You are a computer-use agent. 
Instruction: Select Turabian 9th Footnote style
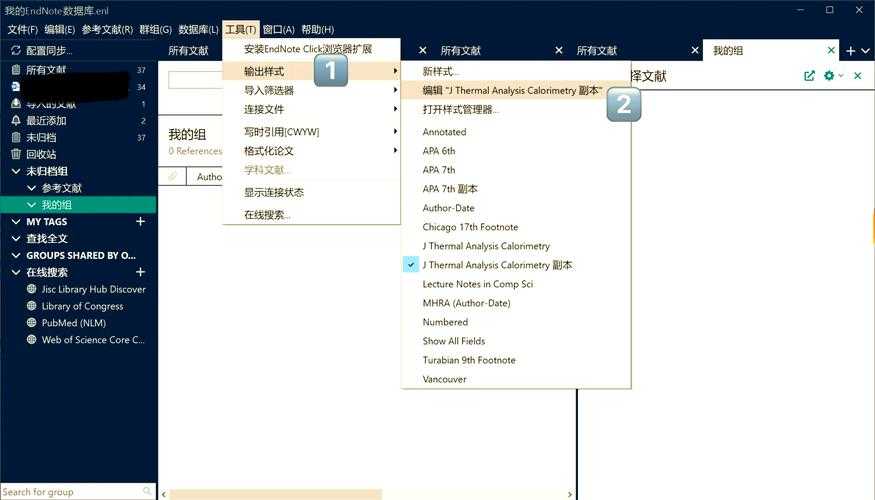469,360
